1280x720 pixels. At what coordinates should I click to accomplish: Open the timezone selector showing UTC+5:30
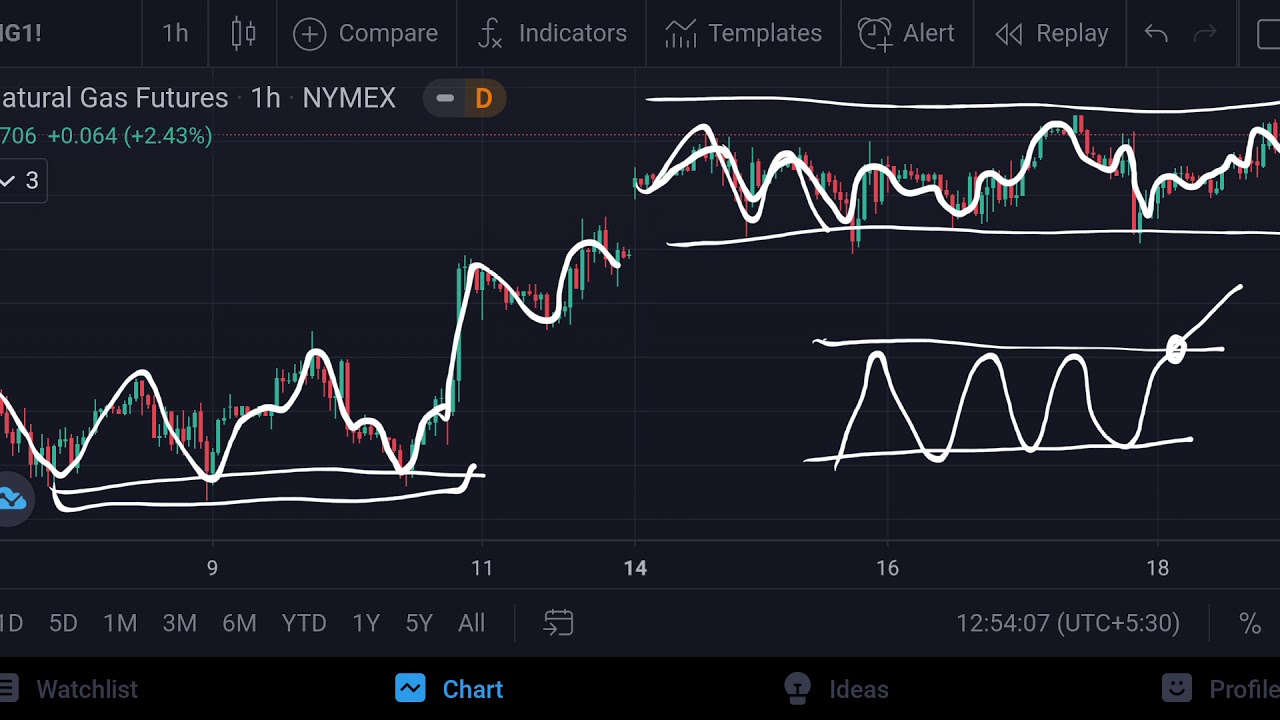pyautogui.click(x=1068, y=623)
